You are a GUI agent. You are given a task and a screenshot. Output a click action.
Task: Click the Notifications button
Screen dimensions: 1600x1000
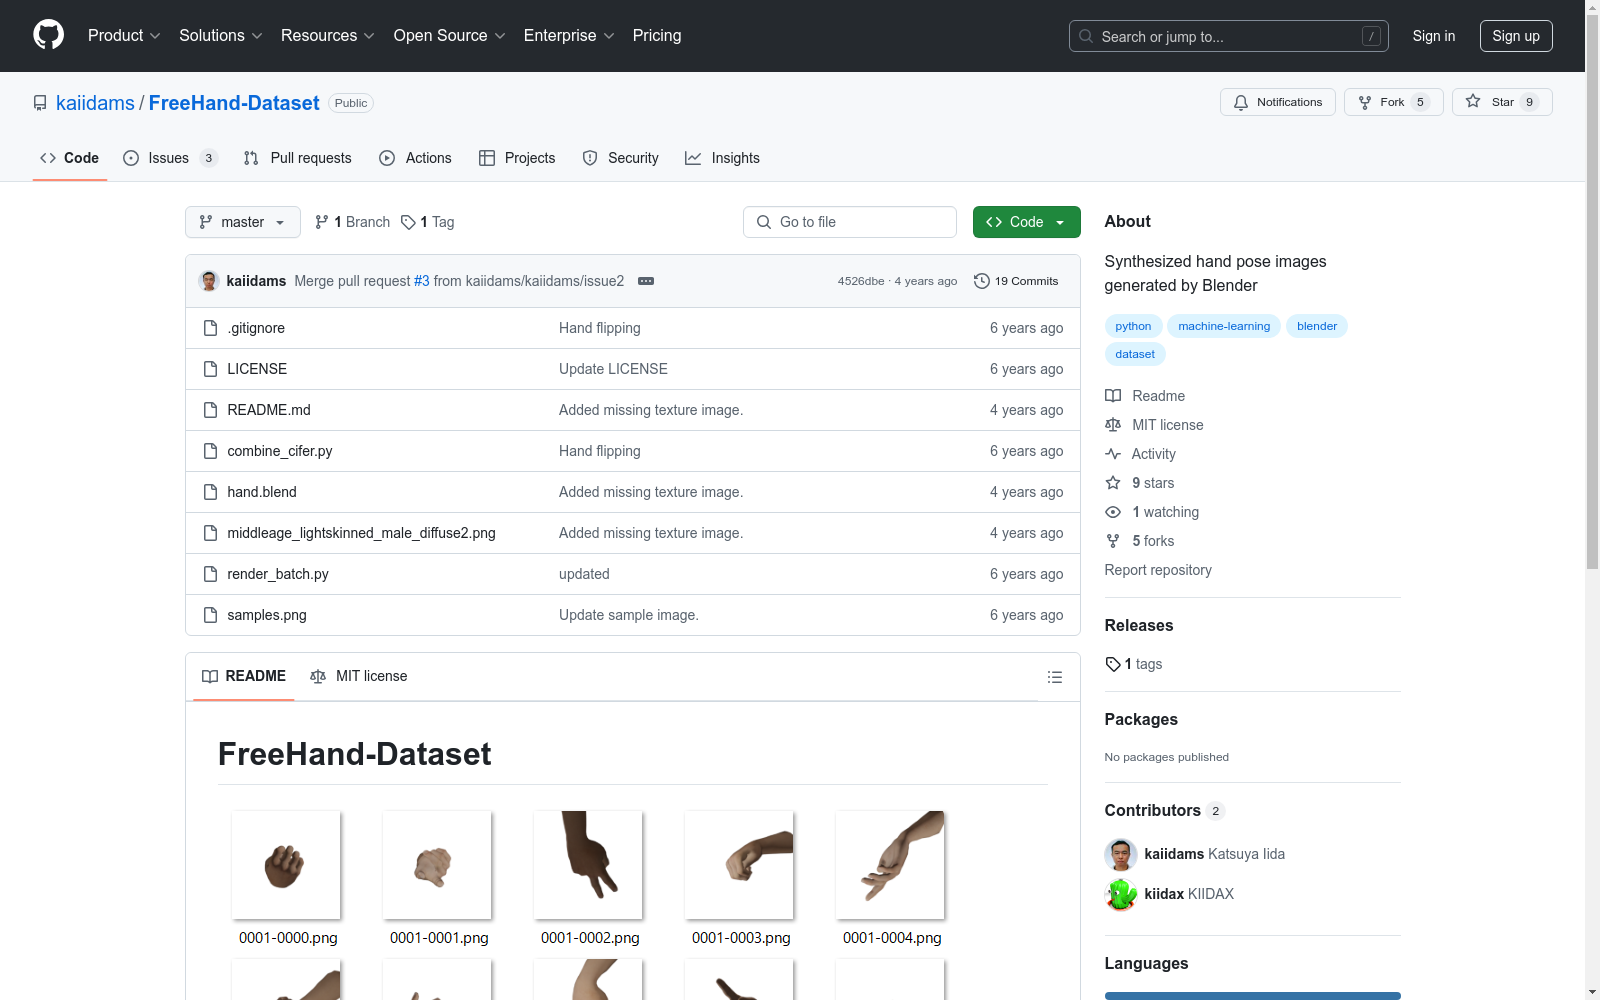(x=1278, y=102)
